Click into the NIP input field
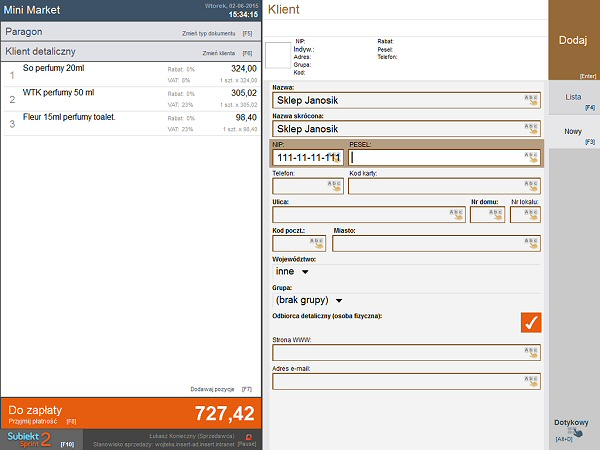 point(307,158)
